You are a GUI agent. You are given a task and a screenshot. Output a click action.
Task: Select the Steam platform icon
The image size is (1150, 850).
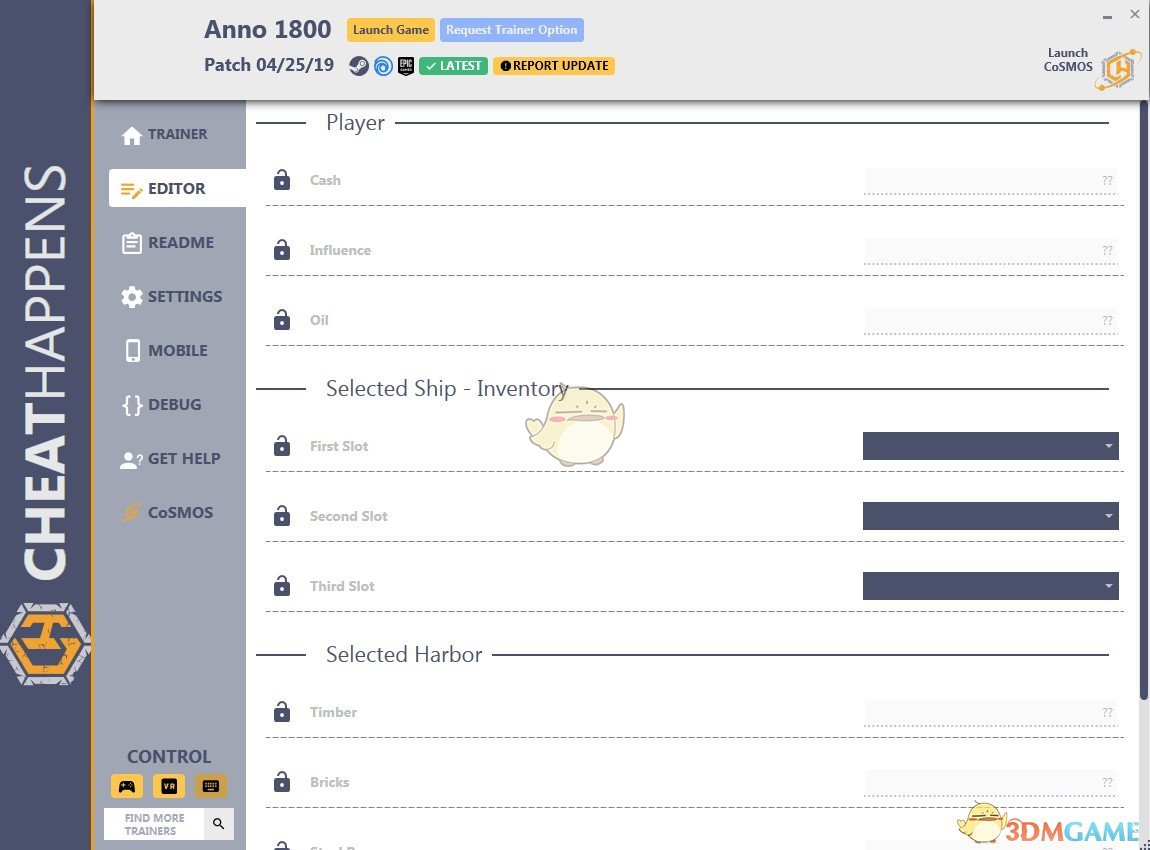359,66
